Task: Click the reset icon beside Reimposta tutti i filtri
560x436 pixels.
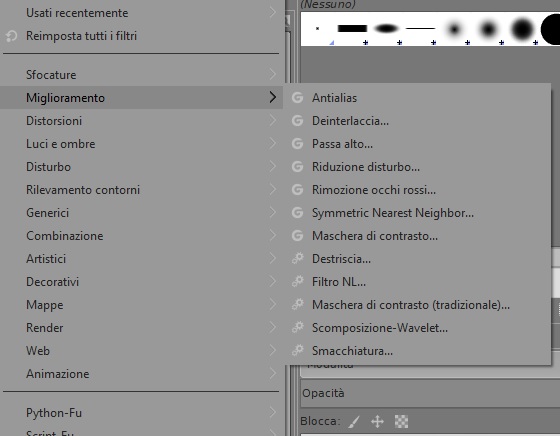Action: point(11,36)
